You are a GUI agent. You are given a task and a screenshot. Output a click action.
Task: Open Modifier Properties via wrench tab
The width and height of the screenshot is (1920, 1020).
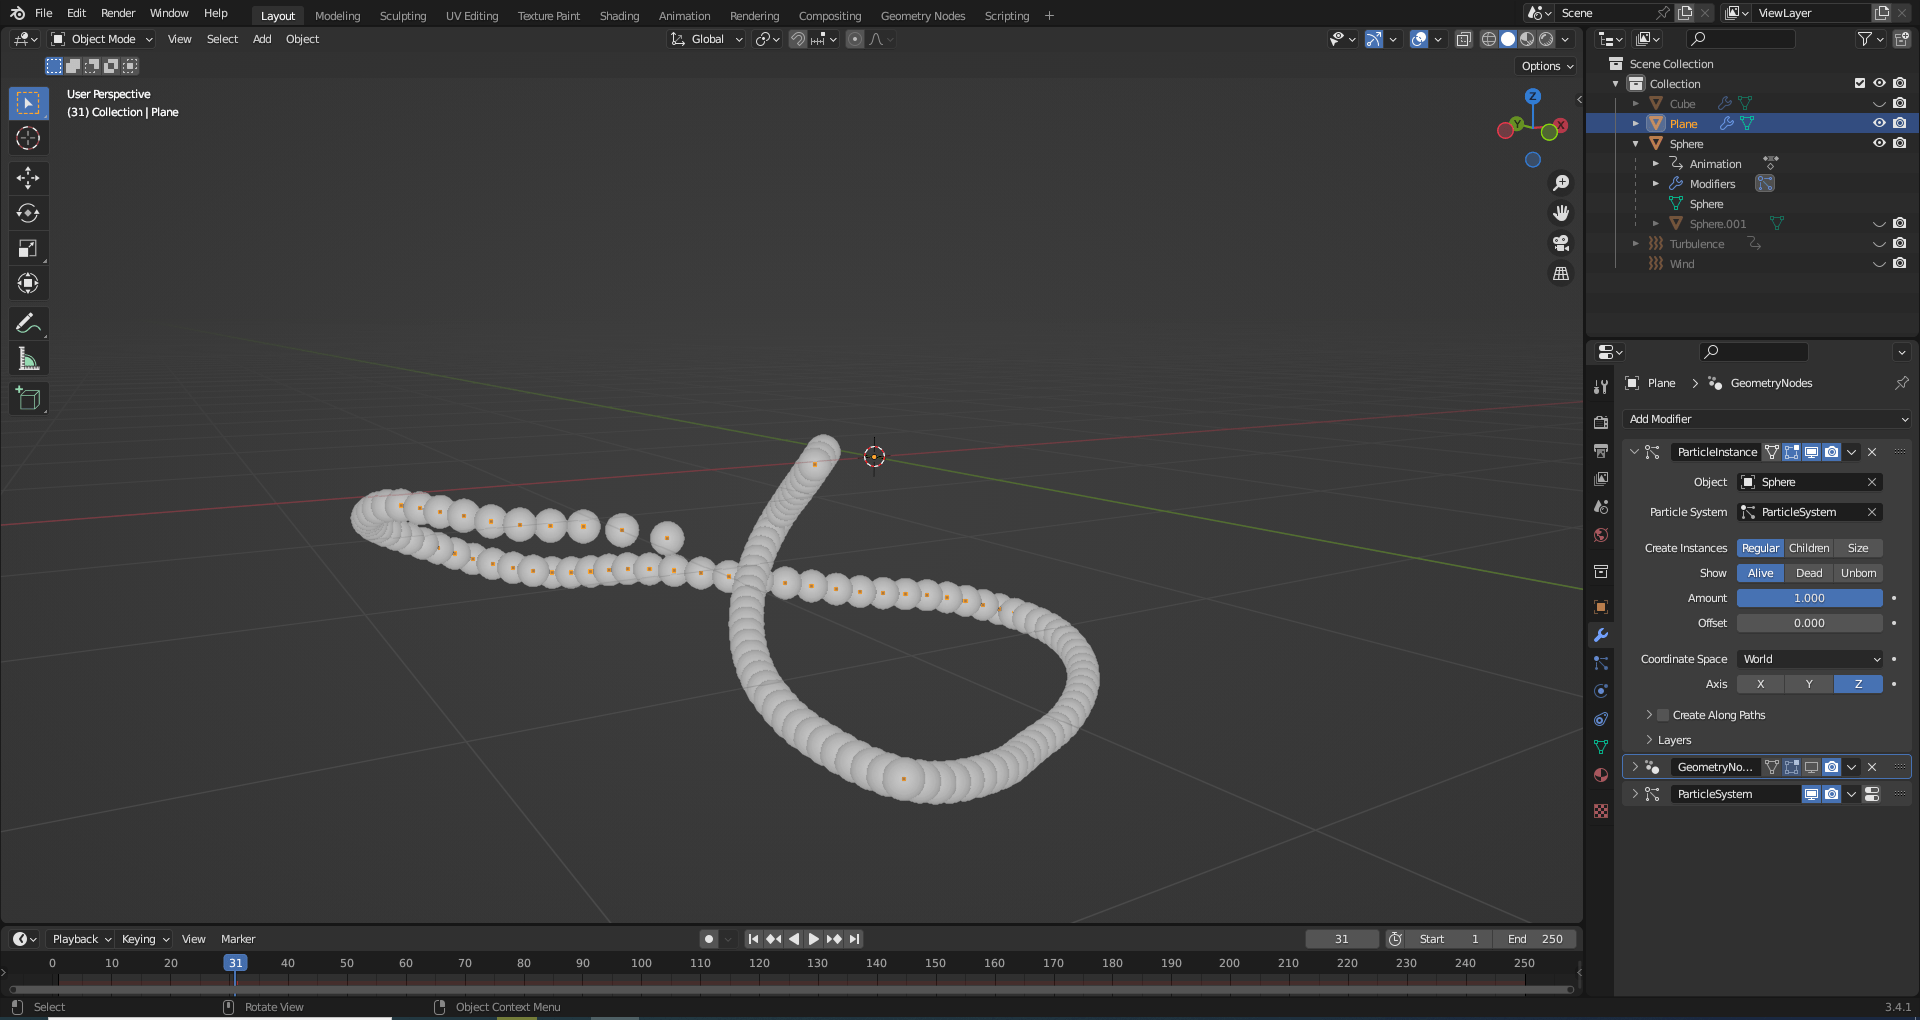pos(1601,635)
